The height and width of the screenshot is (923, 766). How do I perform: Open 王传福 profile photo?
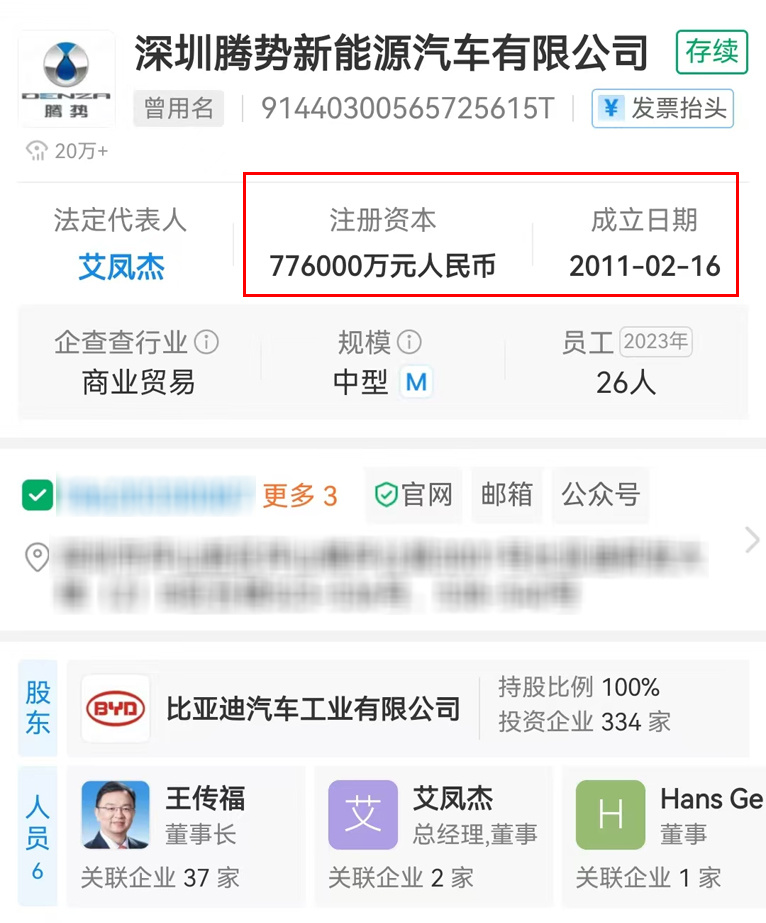point(115,815)
